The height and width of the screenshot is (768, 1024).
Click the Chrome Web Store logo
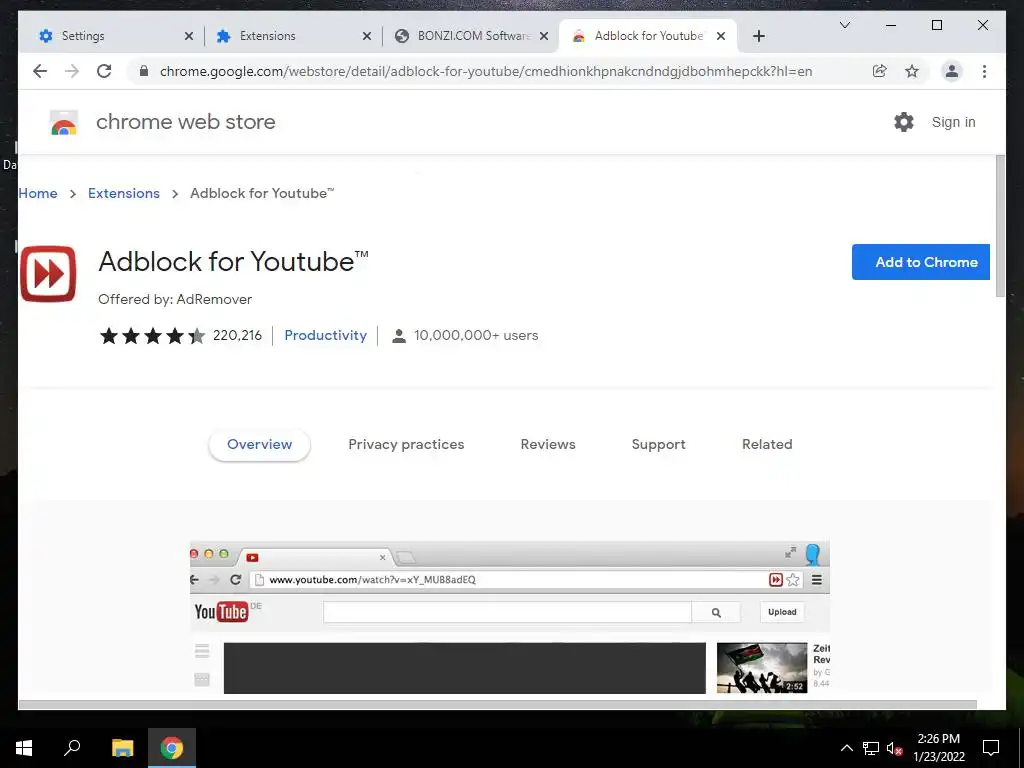click(x=64, y=122)
